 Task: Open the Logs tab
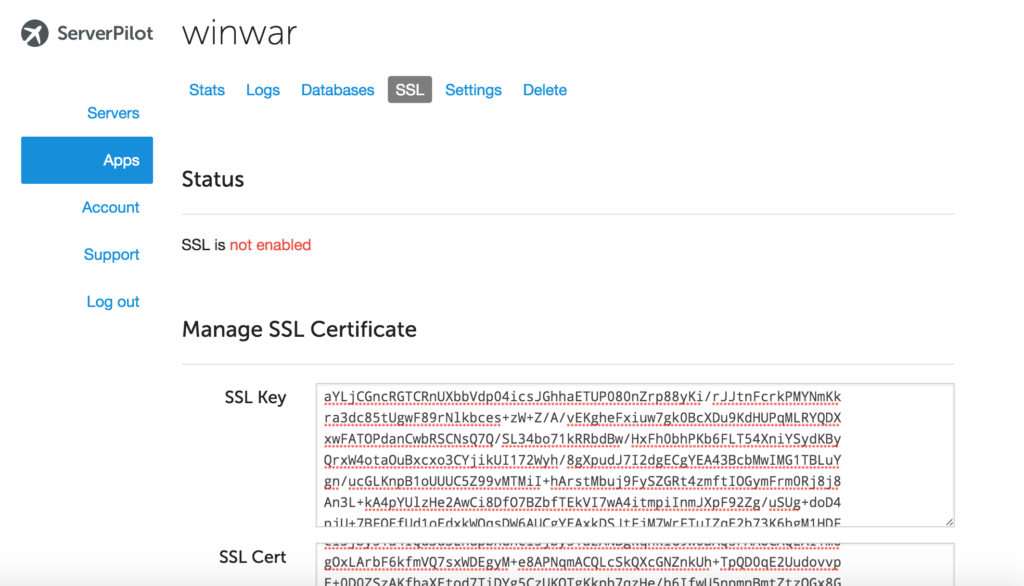coord(263,90)
